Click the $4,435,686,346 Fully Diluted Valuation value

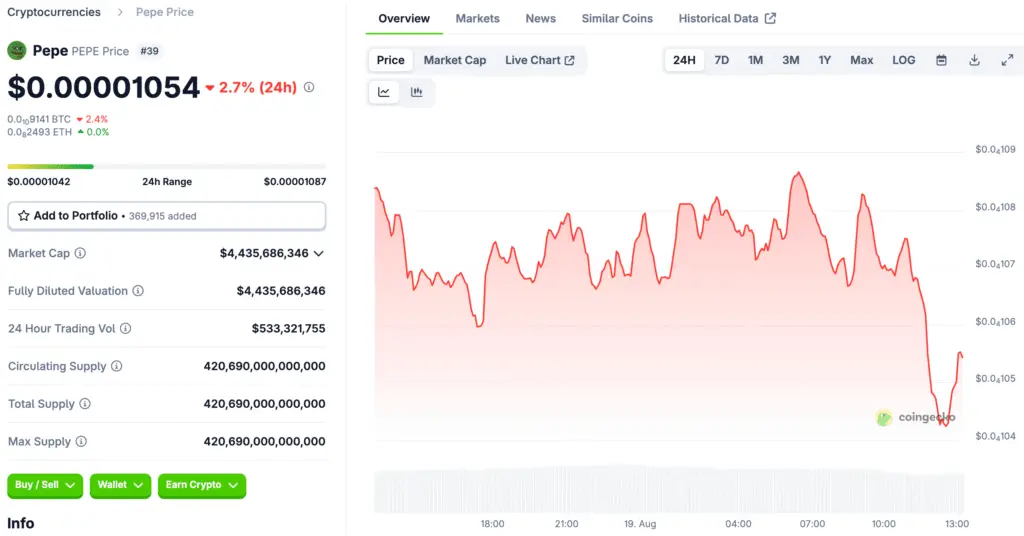[281, 291]
